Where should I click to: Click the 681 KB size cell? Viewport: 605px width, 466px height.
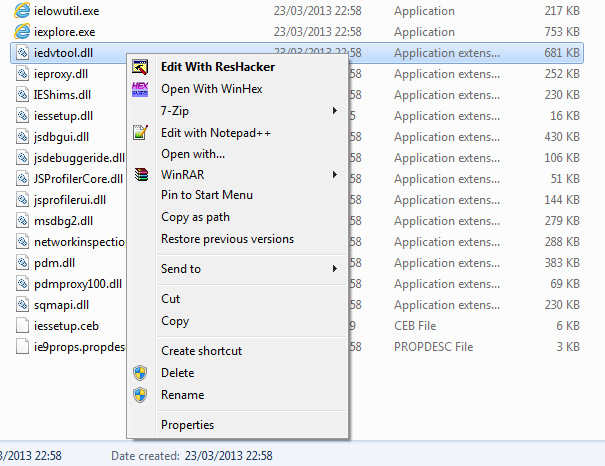tap(562, 53)
